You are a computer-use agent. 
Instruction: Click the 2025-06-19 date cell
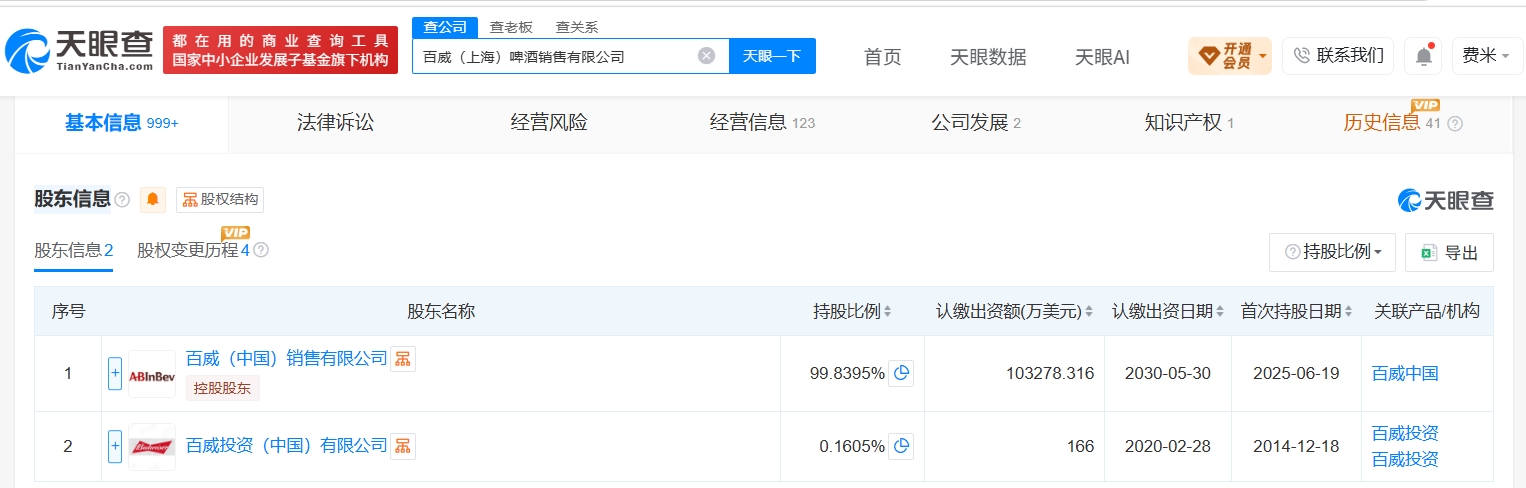[1296, 373]
